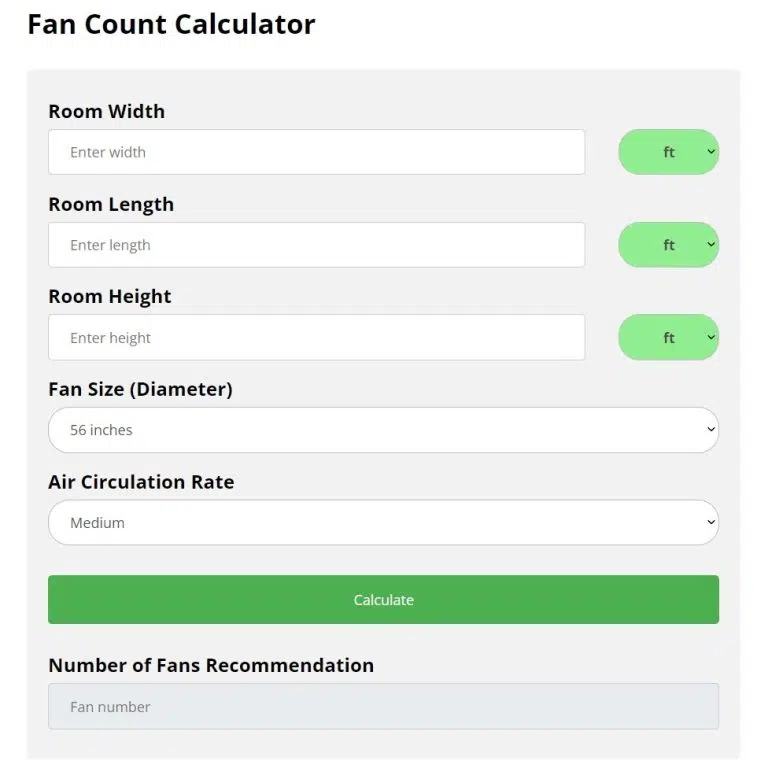Focus the Room Height input field
The image size is (768, 768).
click(x=316, y=338)
